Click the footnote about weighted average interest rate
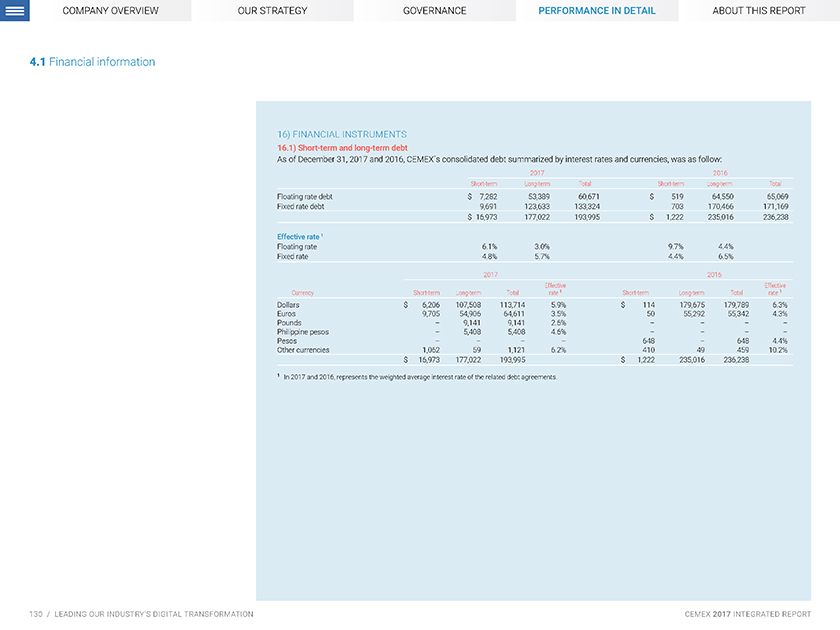 click(417, 377)
